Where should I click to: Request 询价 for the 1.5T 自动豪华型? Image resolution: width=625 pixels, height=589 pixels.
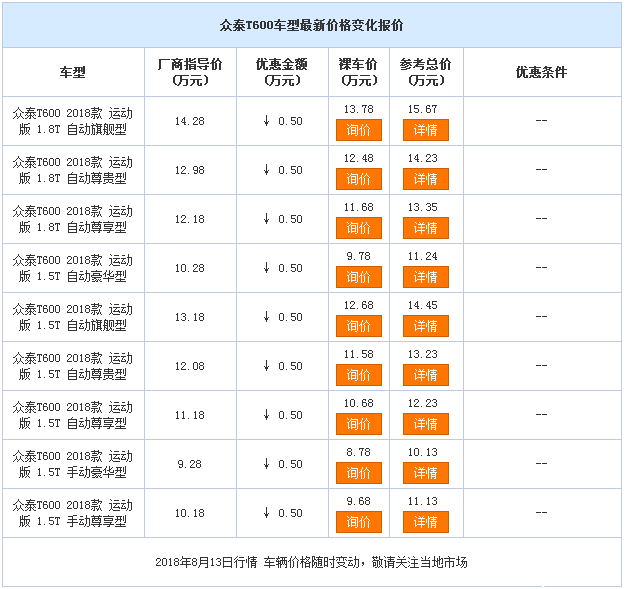358,277
